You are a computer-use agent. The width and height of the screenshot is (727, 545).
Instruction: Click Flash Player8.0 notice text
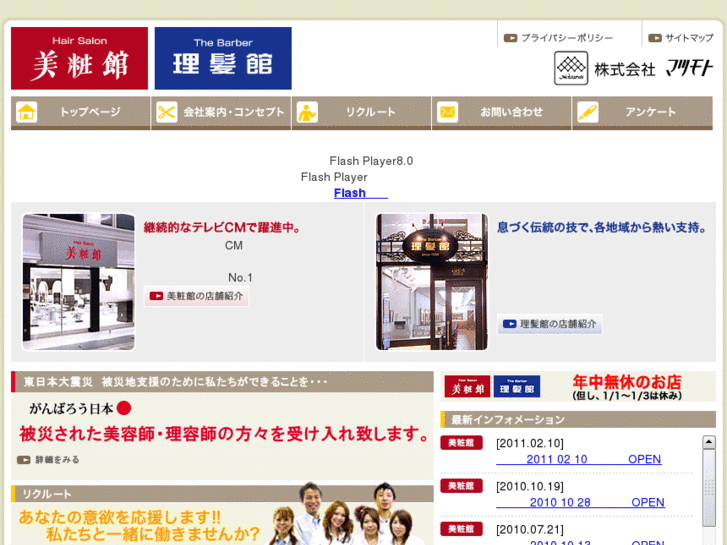[x=371, y=161]
